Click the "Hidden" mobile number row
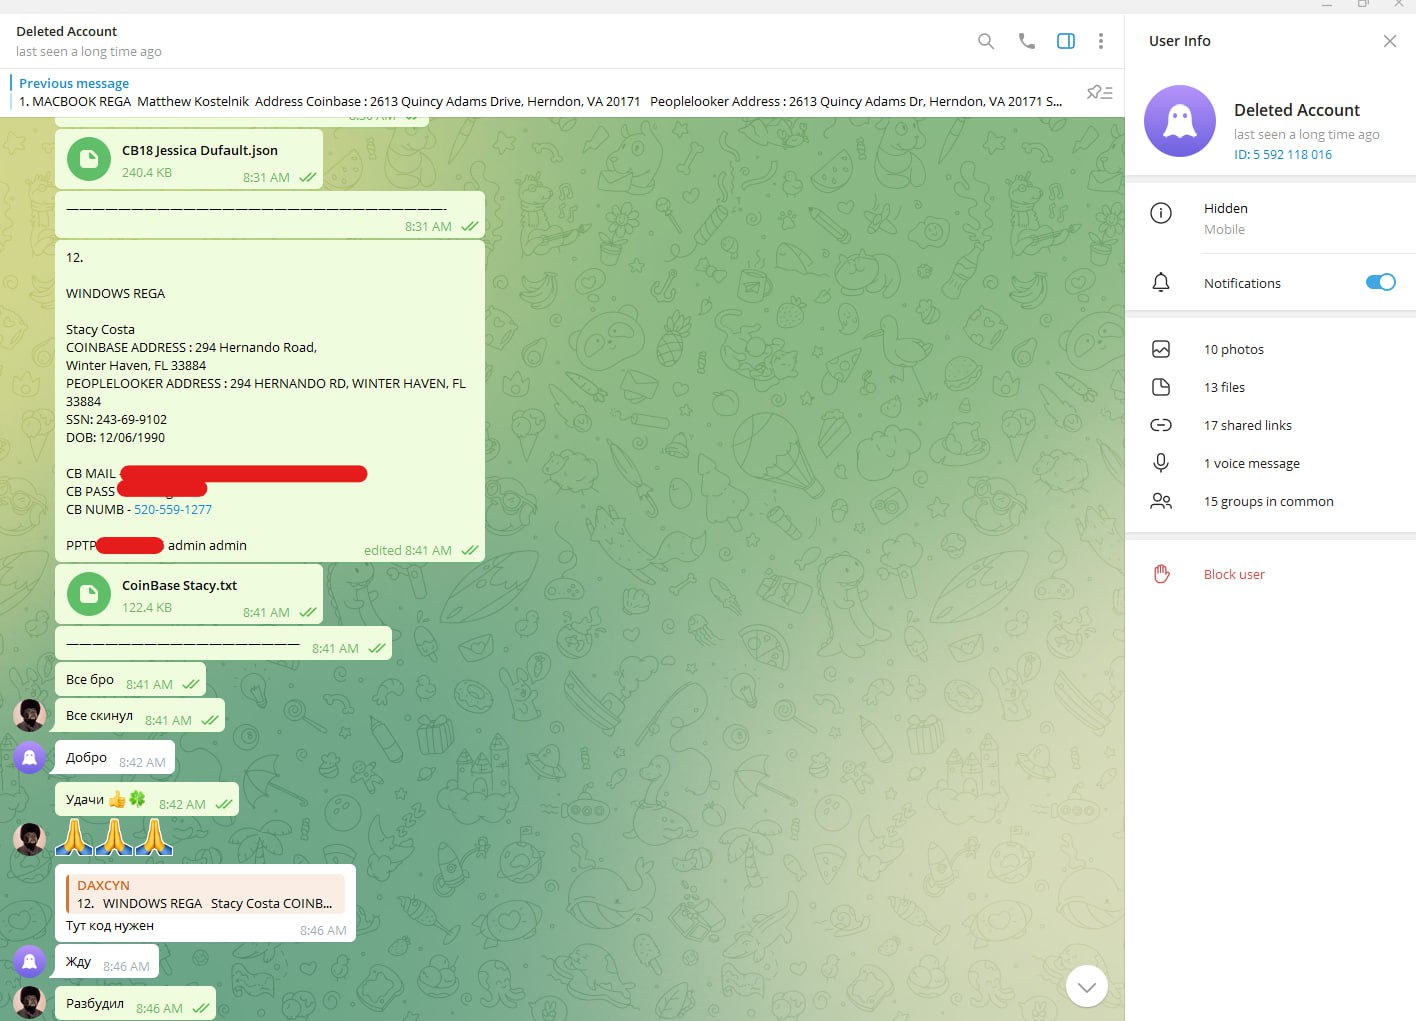 tap(1270, 218)
